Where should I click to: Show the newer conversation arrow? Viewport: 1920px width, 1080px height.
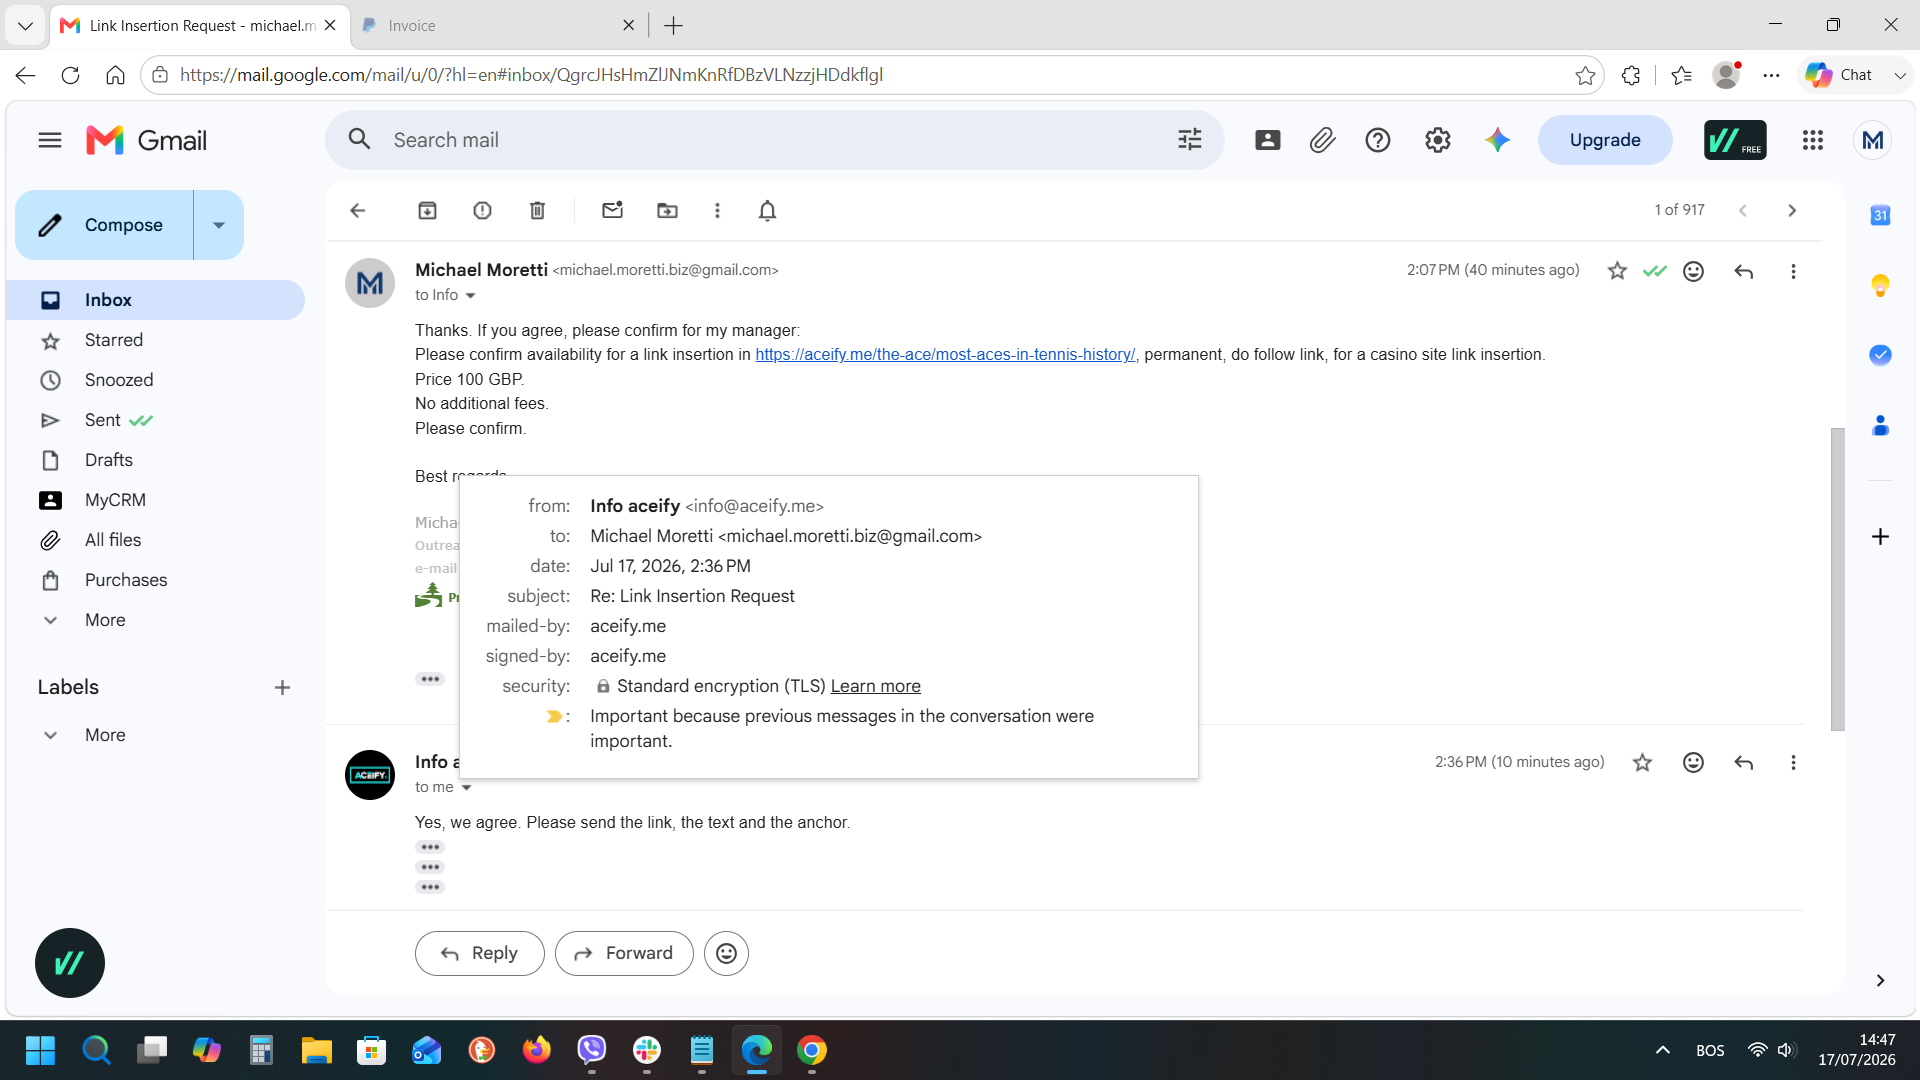point(1743,210)
